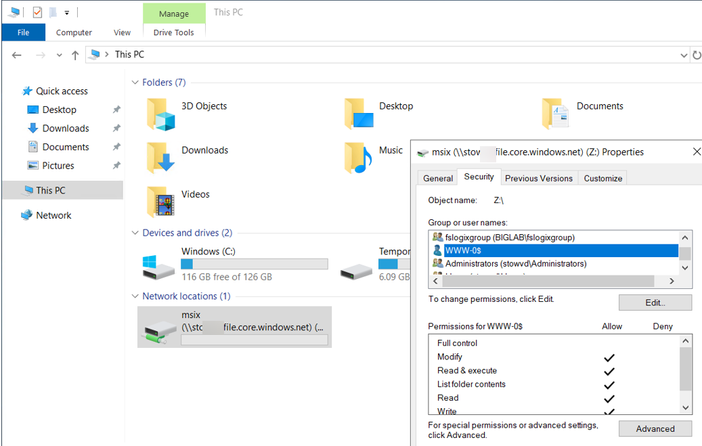This screenshot has width=702, height=446.
Task: Click the Desktop icon in Quick access
Action: click(33, 110)
